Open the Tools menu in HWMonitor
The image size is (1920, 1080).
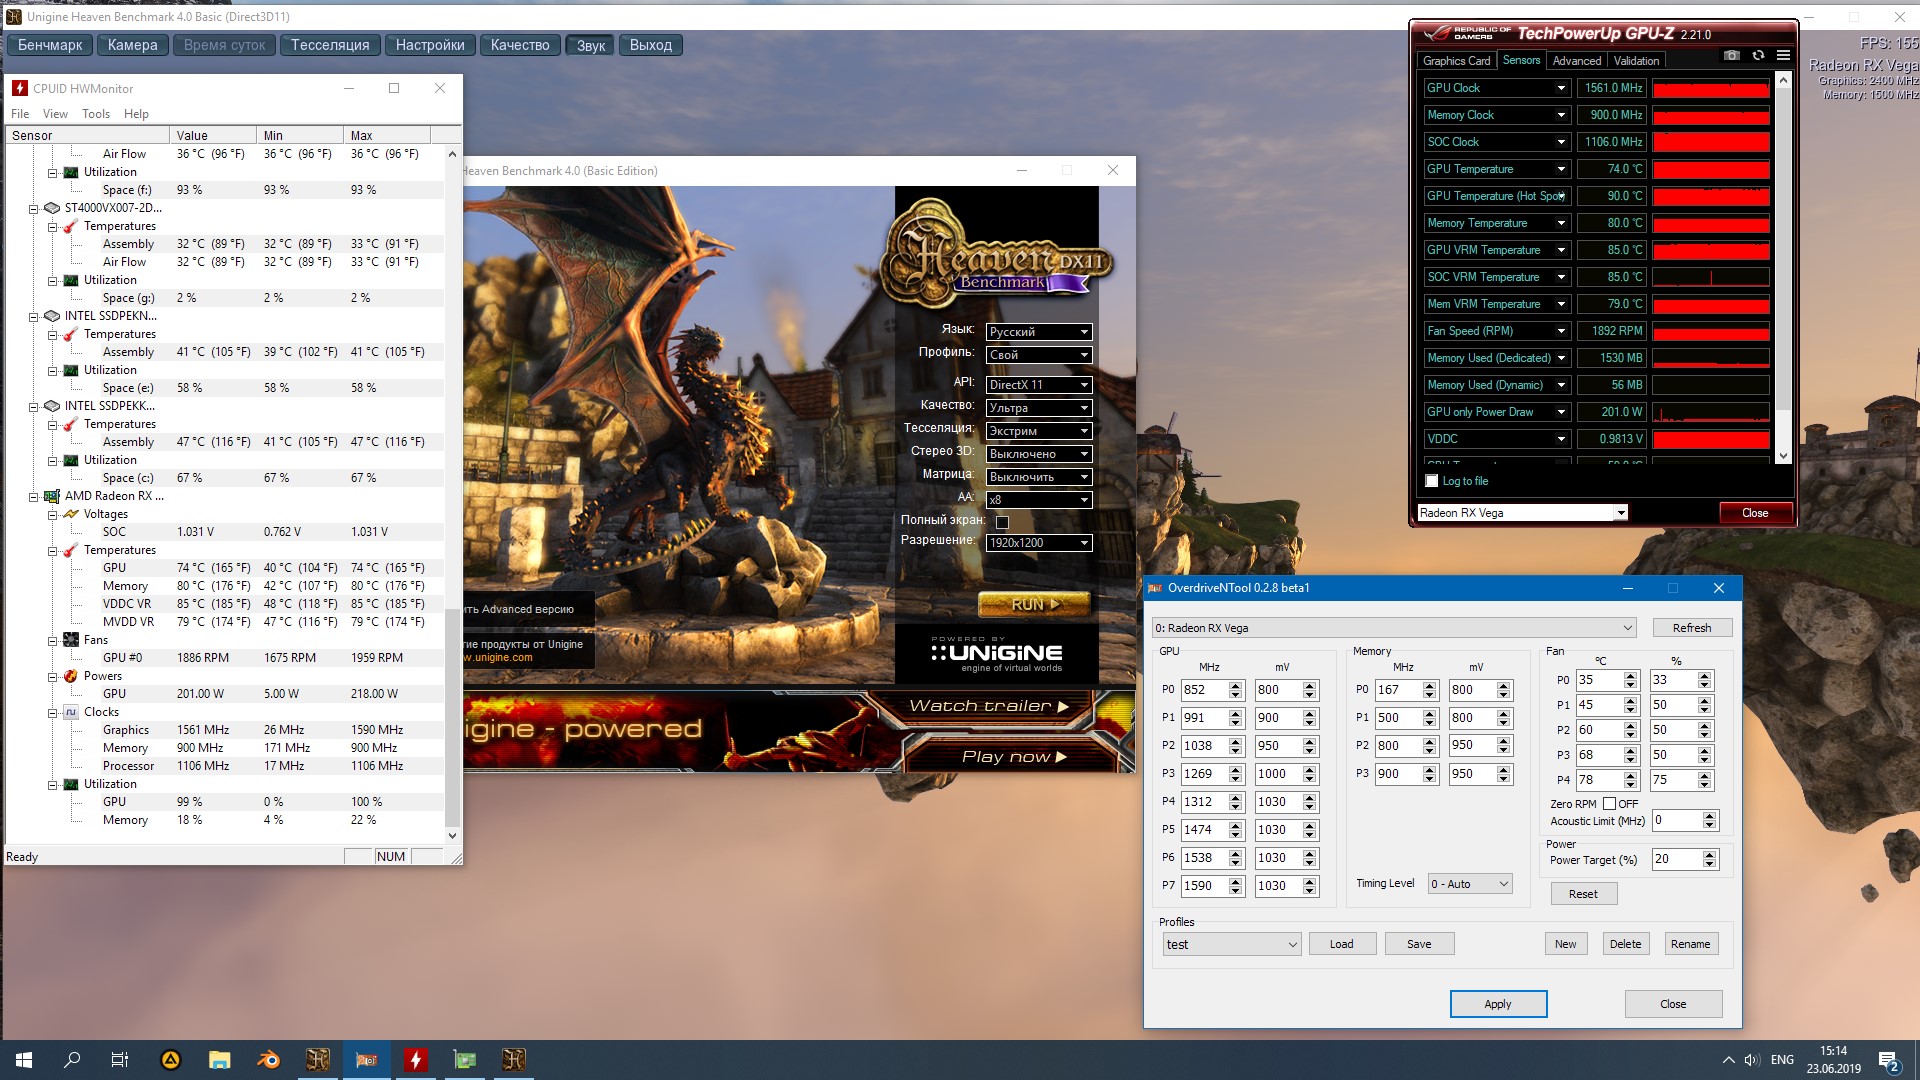pos(96,114)
